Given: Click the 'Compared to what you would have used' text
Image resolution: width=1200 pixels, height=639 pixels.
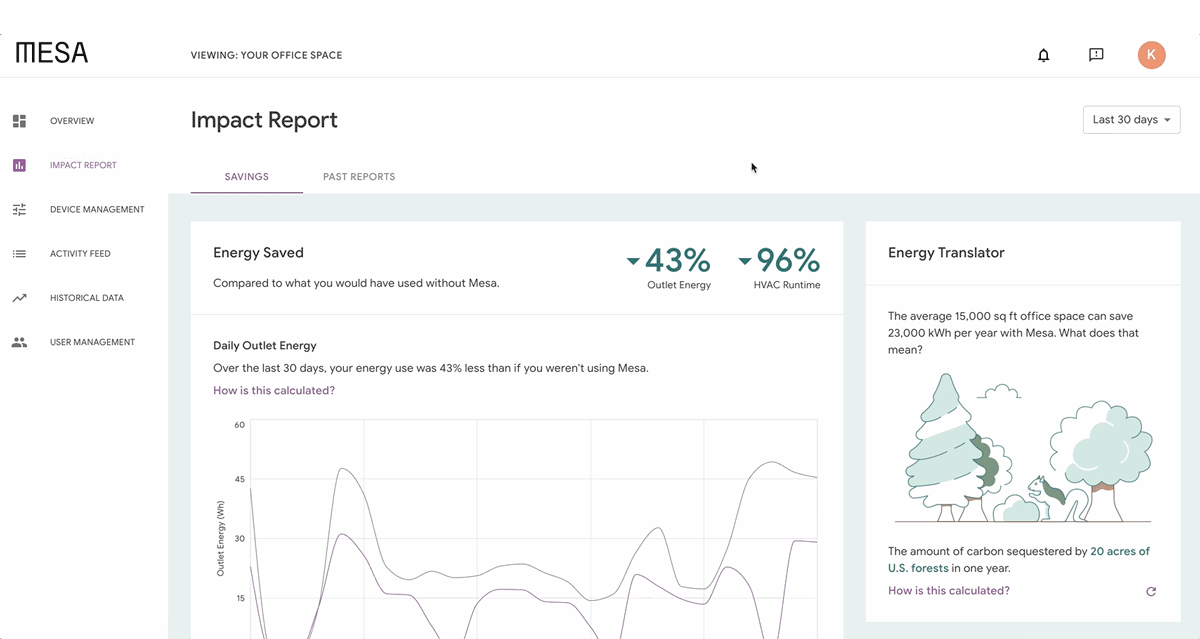Looking at the screenshot, I should (356, 283).
